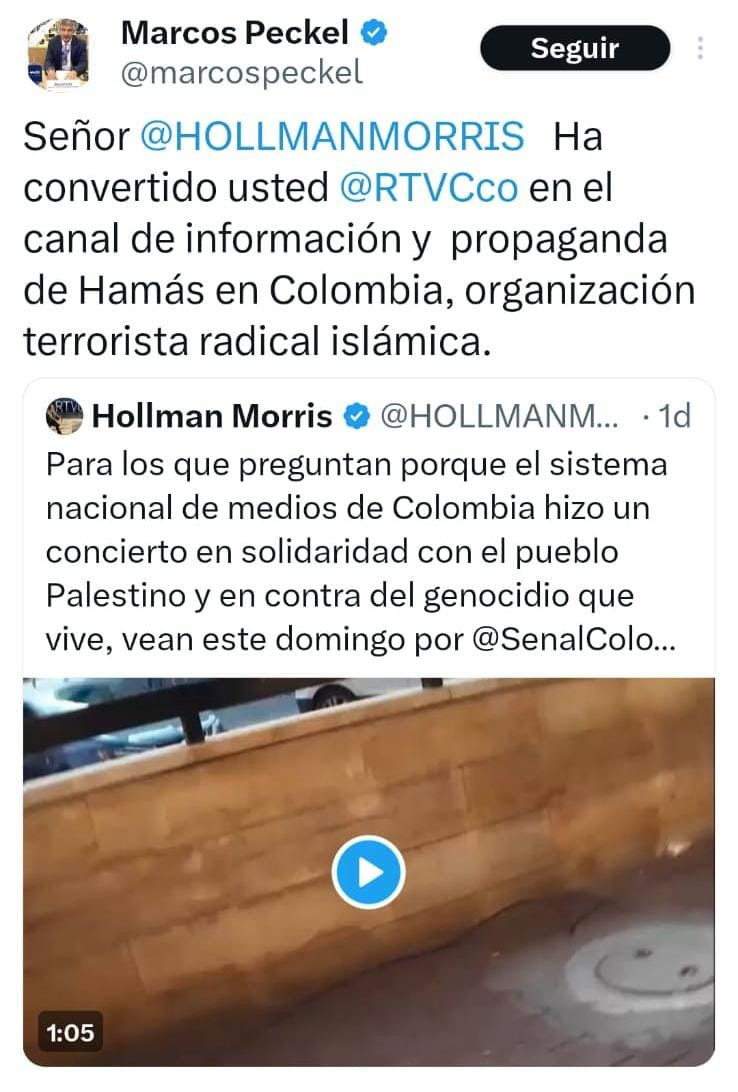The image size is (738, 1092).
Task: Open Hollman Morris's display name link
Action: click(212, 416)
